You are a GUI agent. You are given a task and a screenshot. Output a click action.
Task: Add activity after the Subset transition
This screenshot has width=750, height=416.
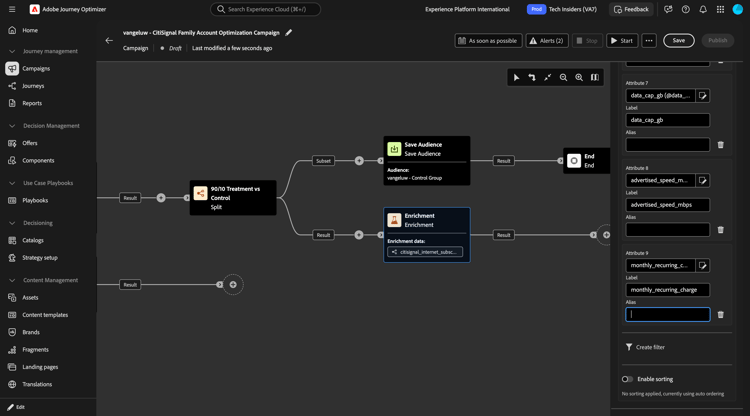[x=359, y=161]
